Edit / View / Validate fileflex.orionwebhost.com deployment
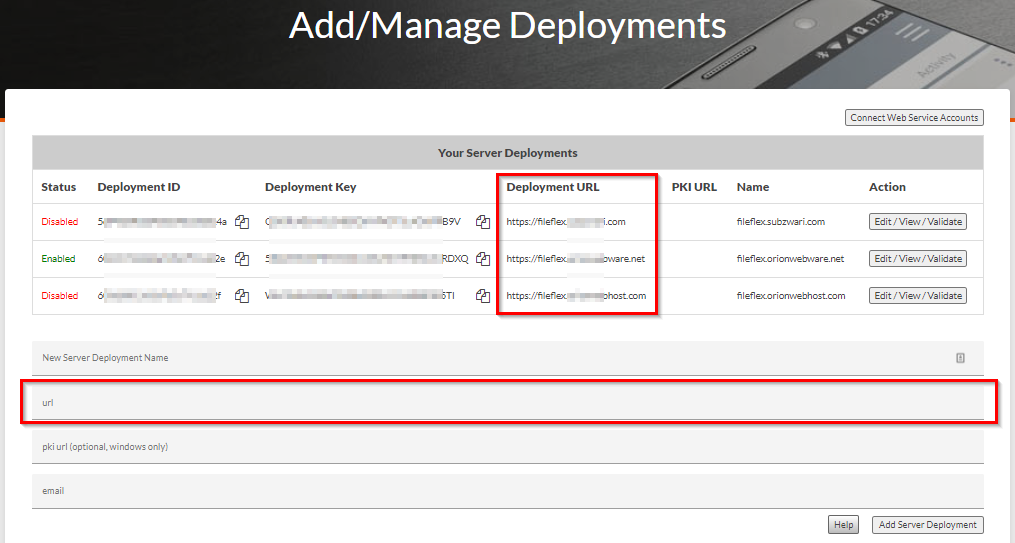 point(918,295)
